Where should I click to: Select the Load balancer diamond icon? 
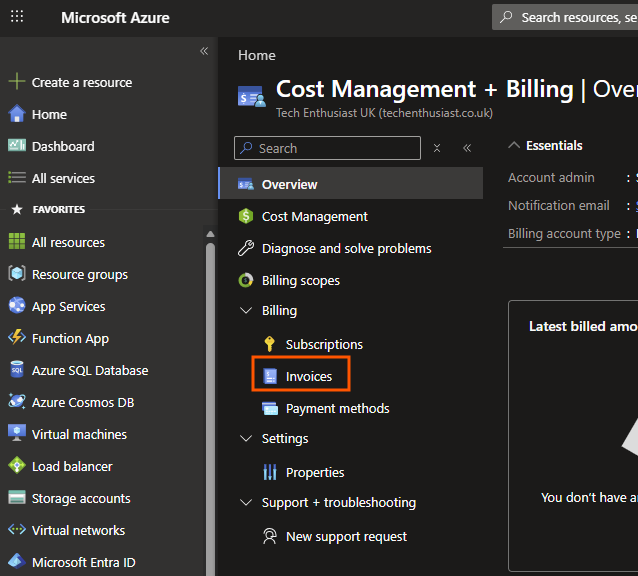(17, 465)
